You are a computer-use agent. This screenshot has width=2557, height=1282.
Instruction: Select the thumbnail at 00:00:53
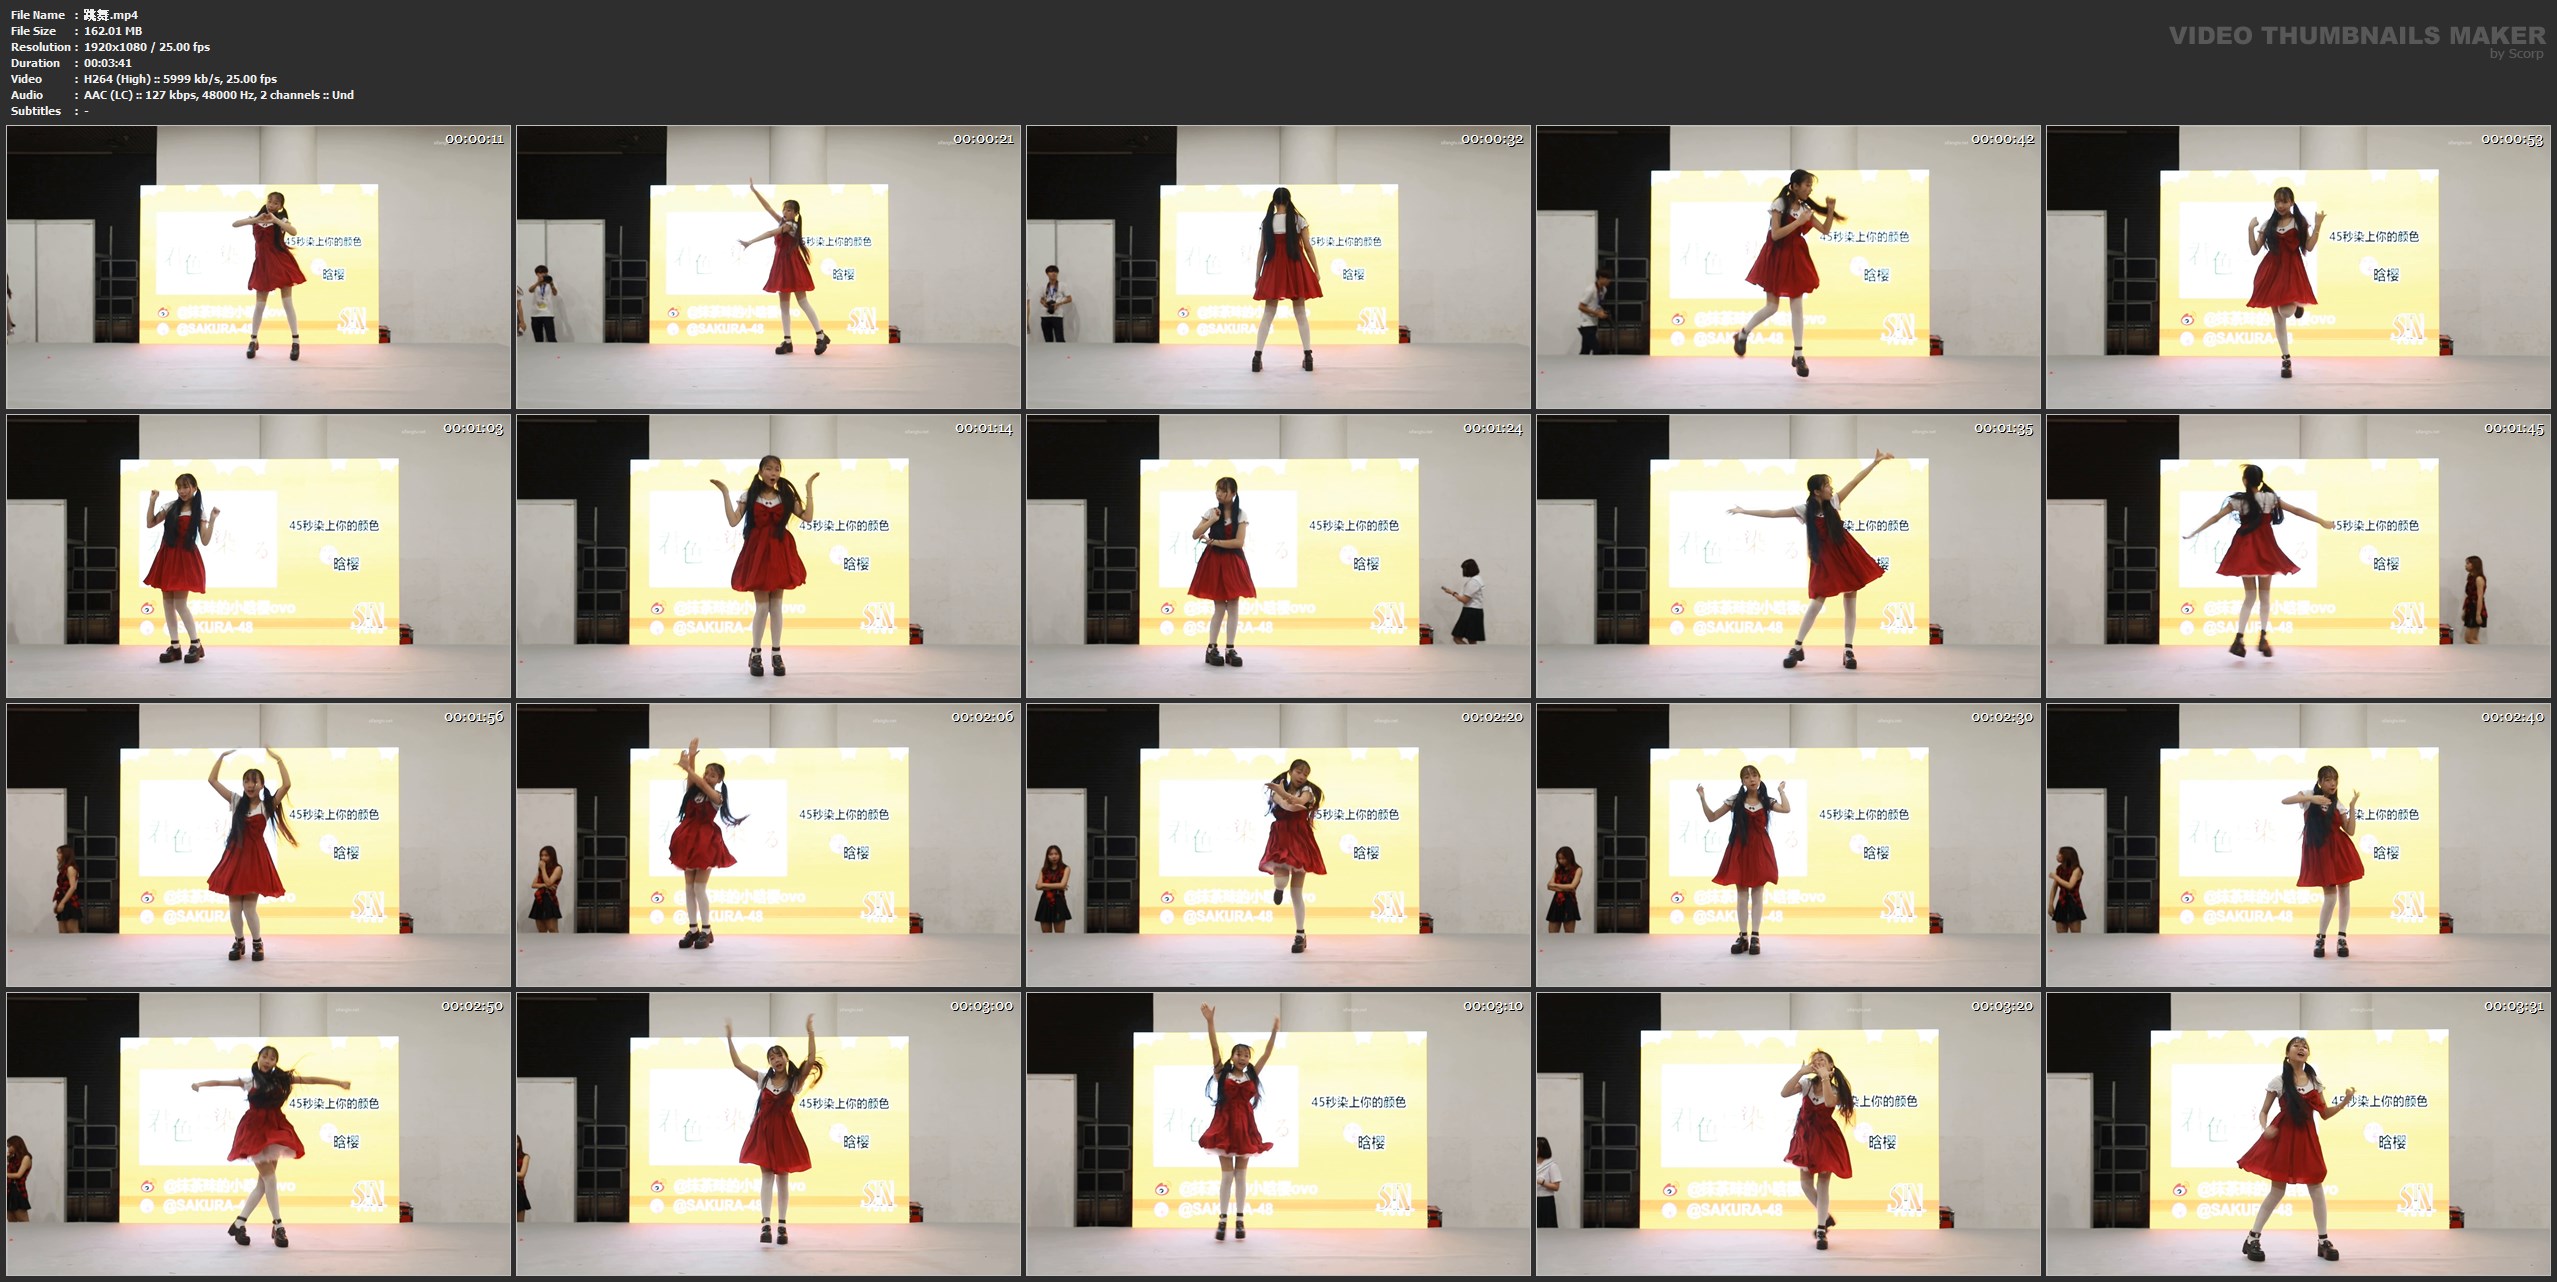2298,267
